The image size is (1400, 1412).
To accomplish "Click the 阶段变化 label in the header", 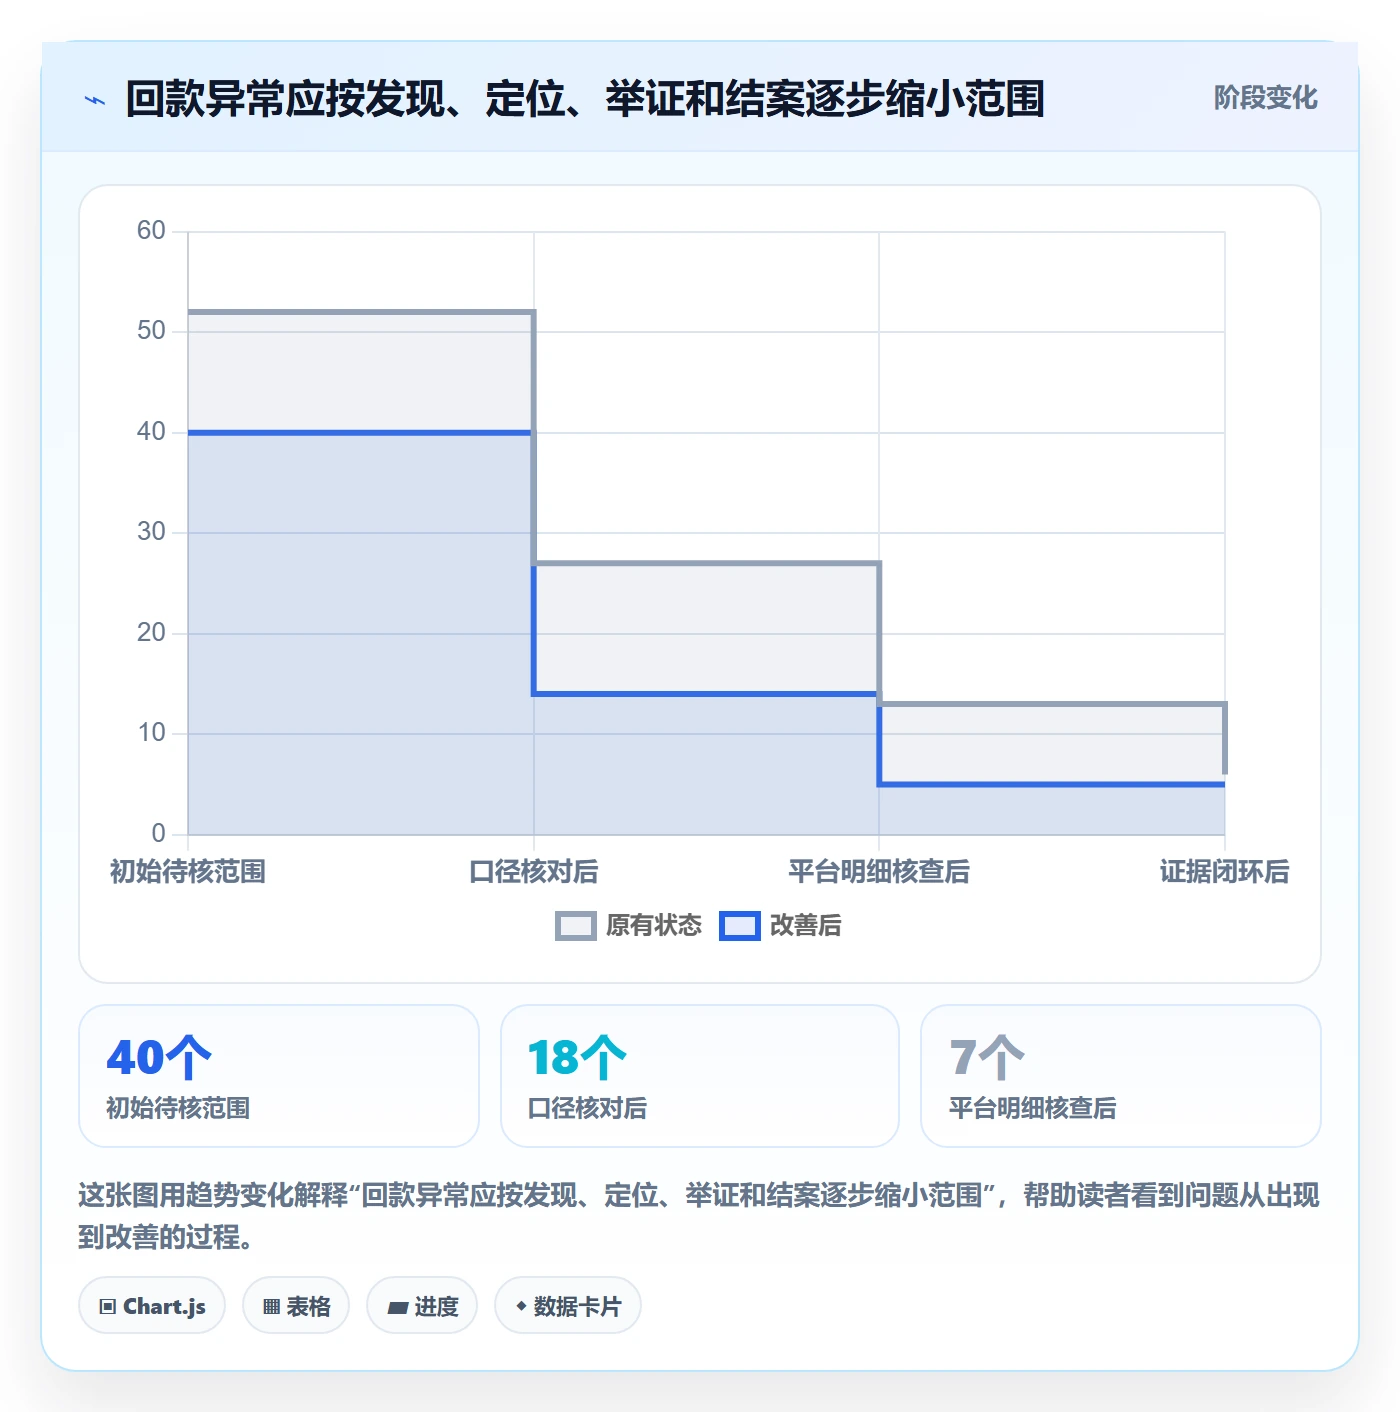I will point(1265,98).
